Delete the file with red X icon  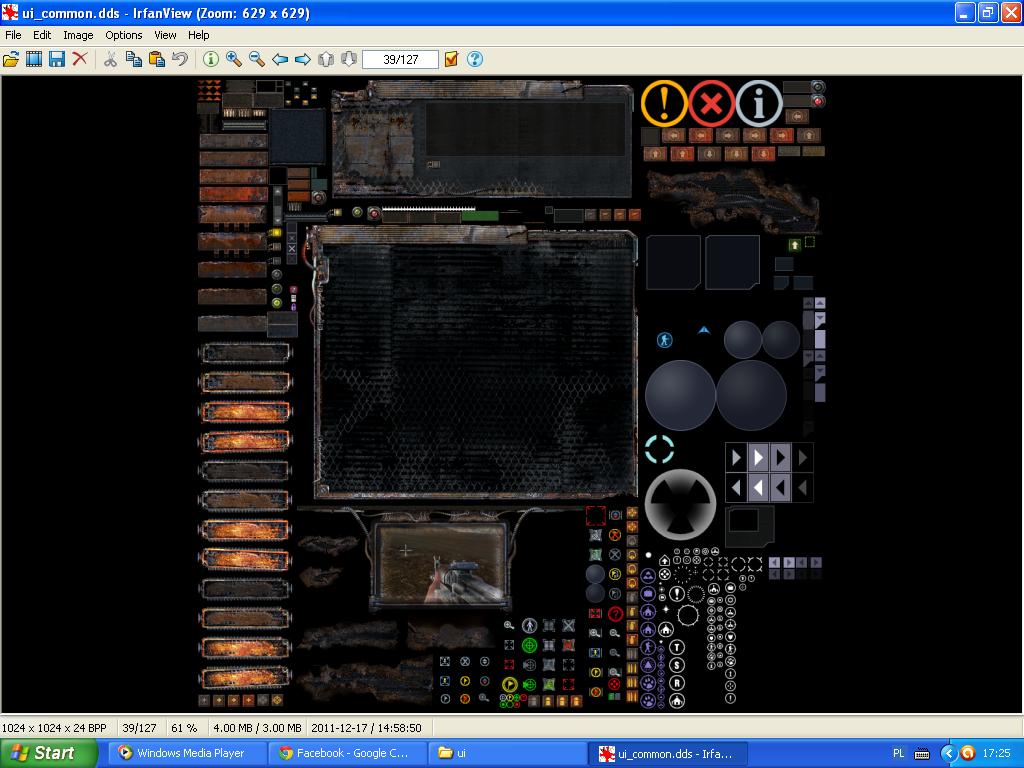coord(80,59)
